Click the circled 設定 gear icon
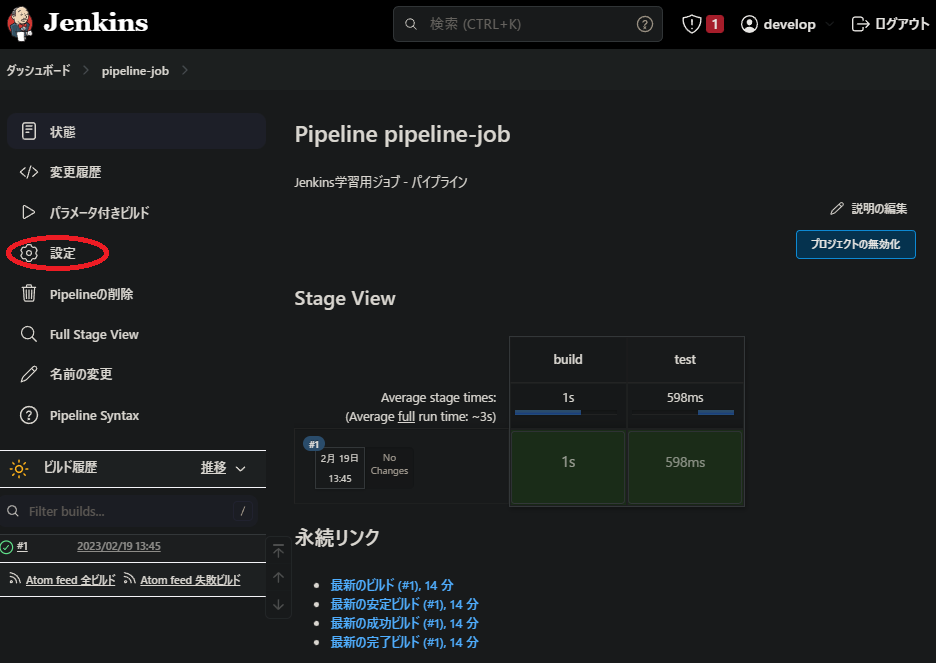 (29, 253)
